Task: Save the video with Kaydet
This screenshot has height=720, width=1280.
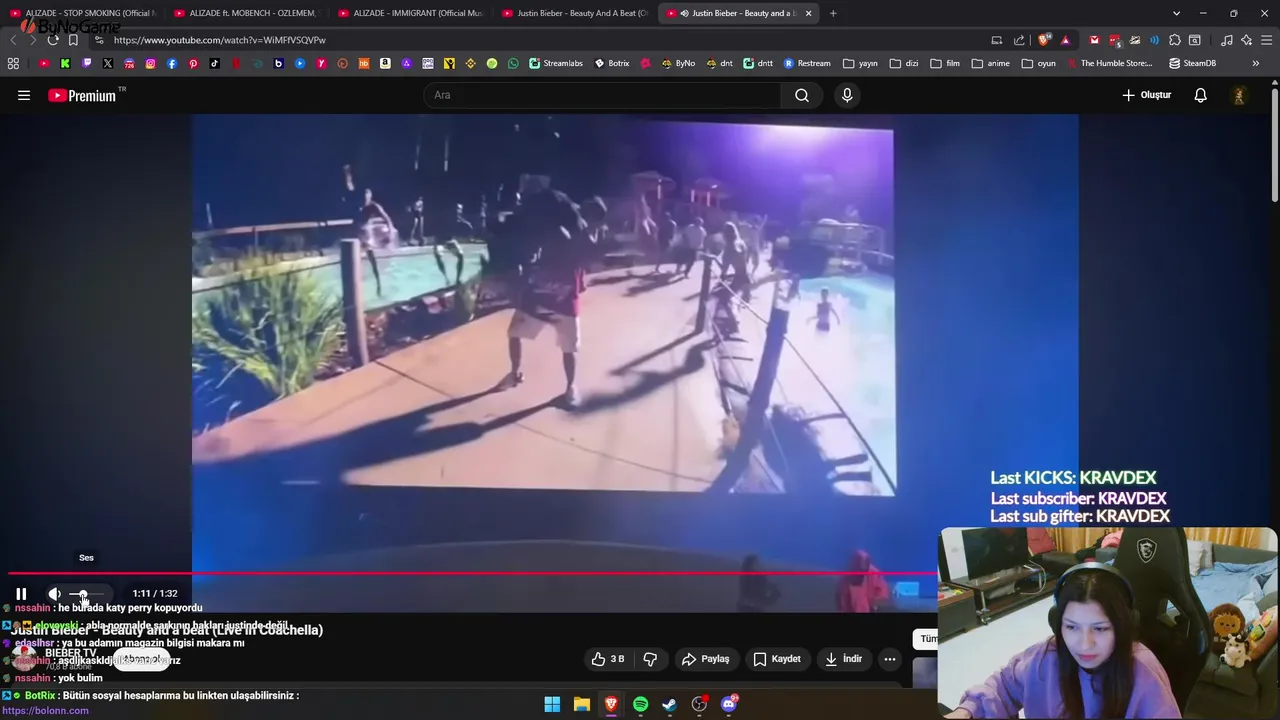Action: 777,659
